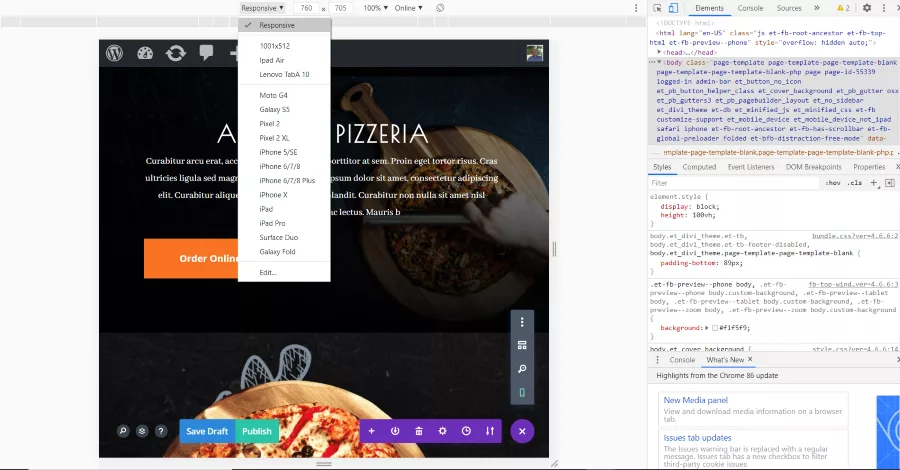900x470 pixels.
Task: Click the #f1f5f9 color swatch
Action: point(715,328)
